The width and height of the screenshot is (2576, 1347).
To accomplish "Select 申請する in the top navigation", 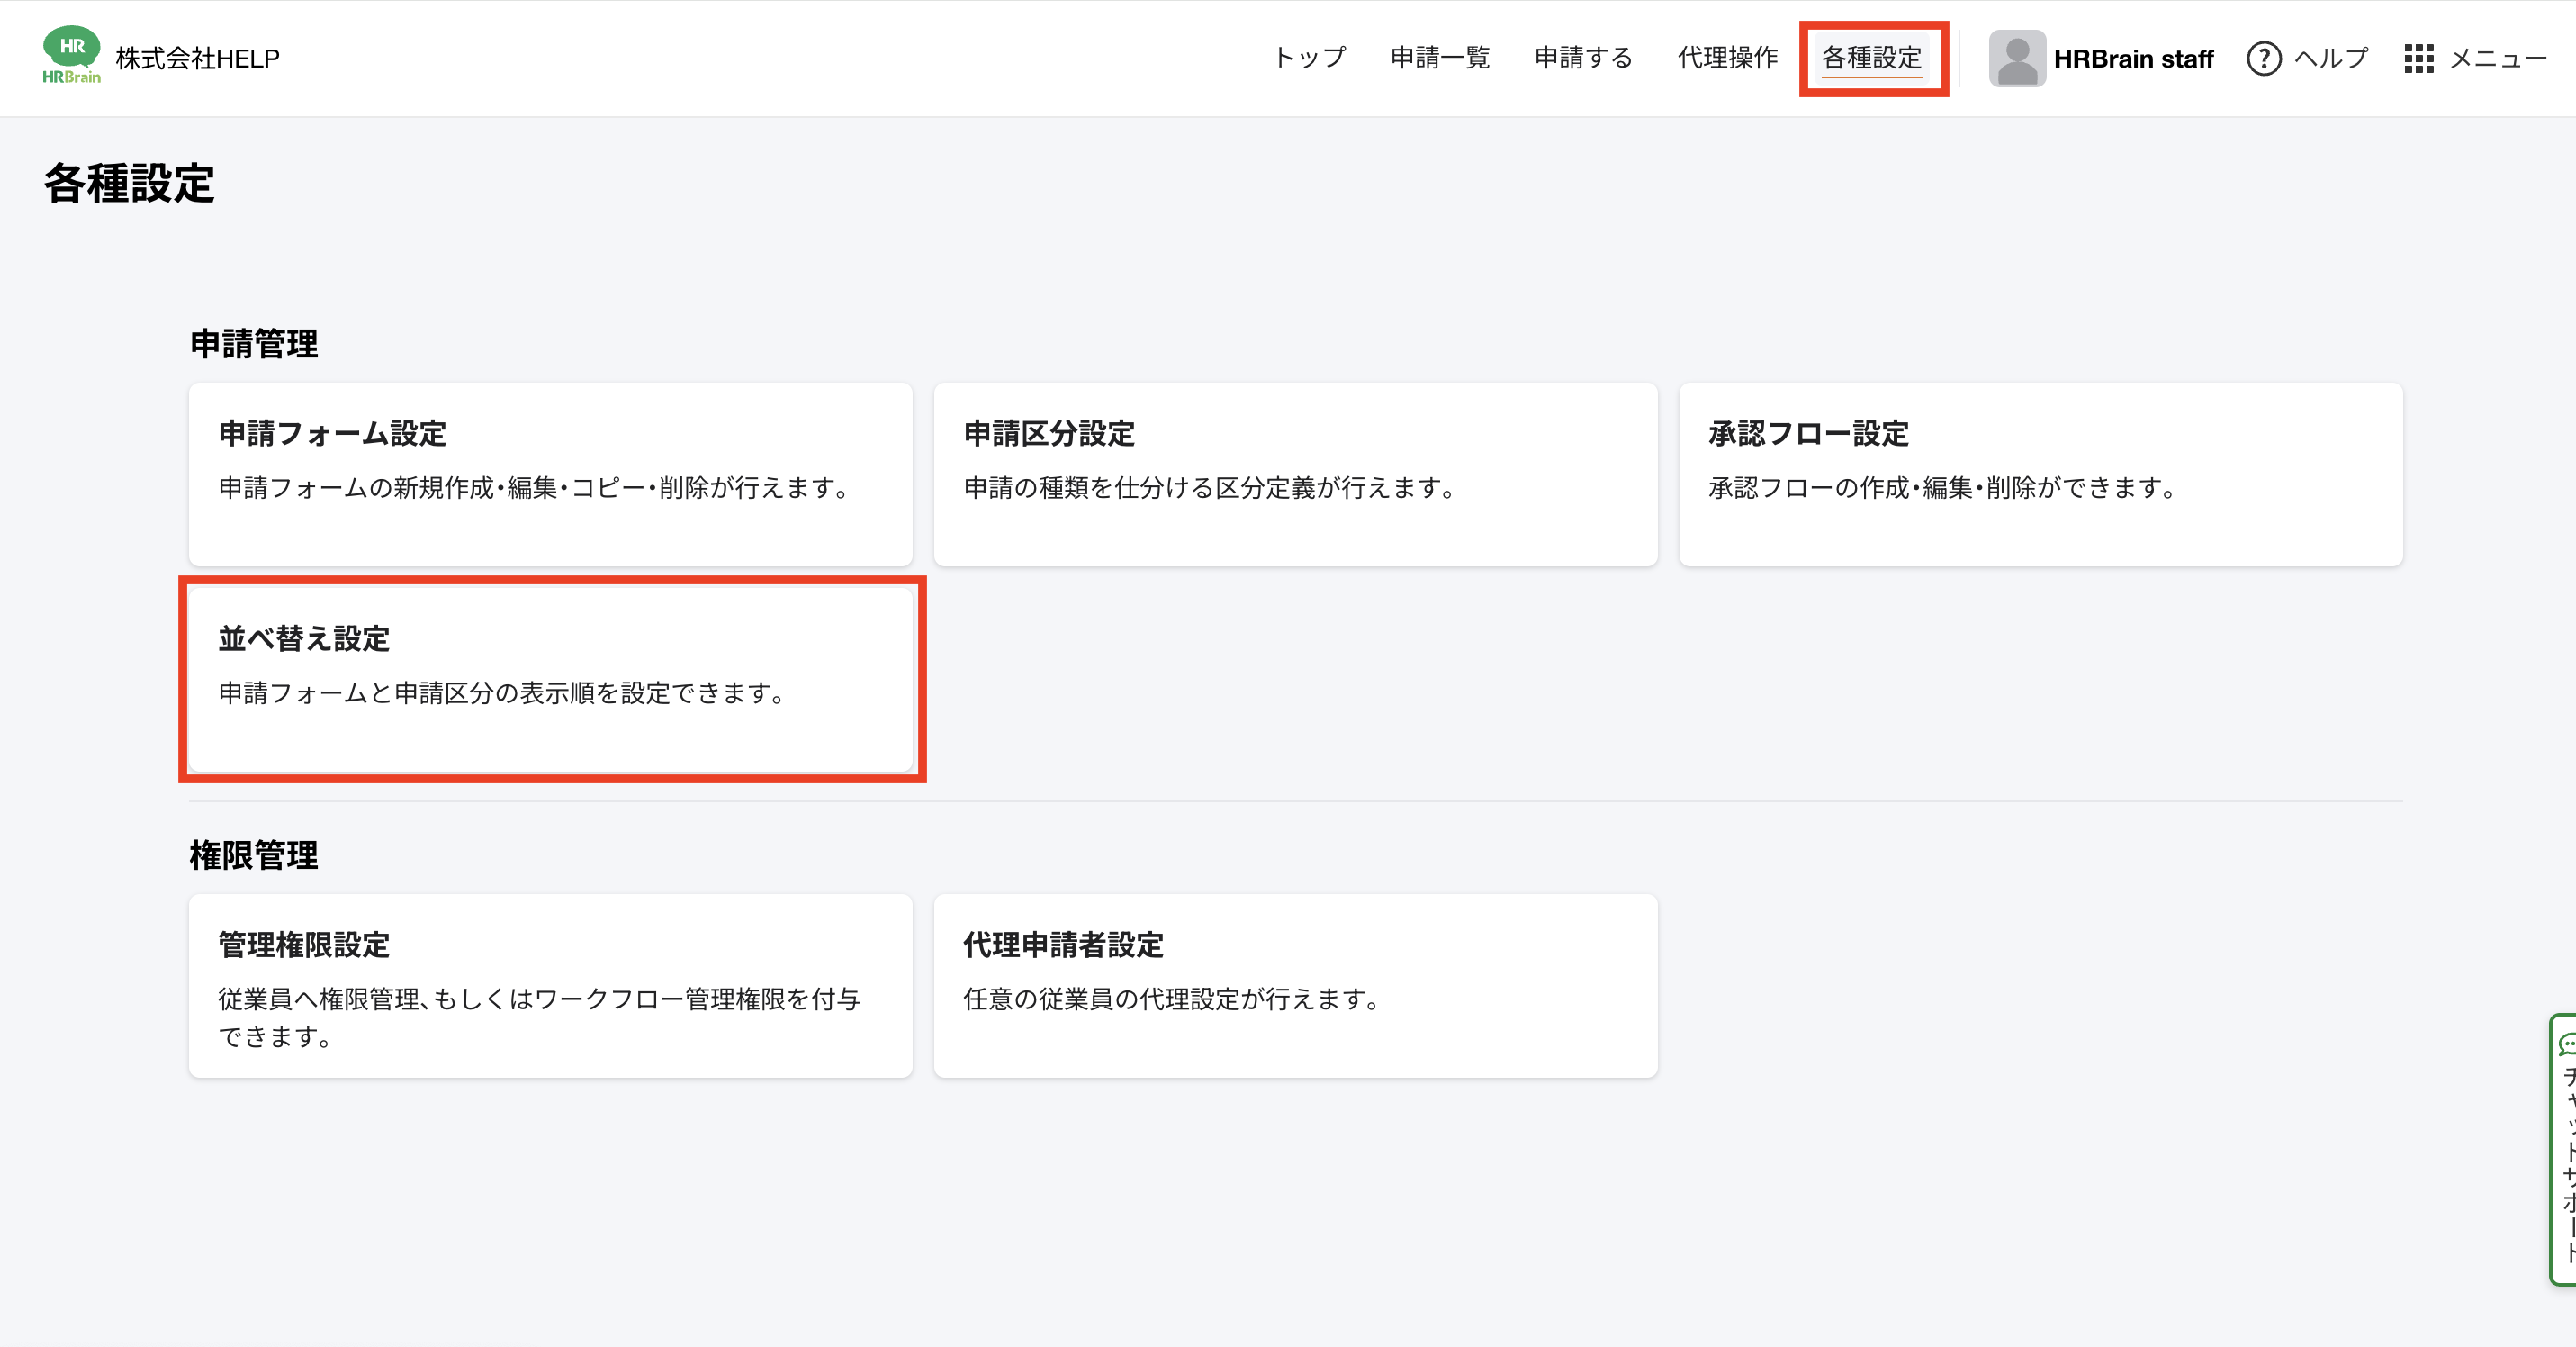I will pyautogui.click(x=1583, y=58).
